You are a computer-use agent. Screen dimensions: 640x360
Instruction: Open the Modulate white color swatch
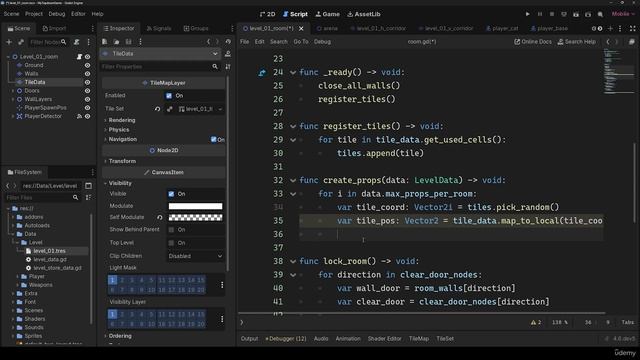coord(196,206)
